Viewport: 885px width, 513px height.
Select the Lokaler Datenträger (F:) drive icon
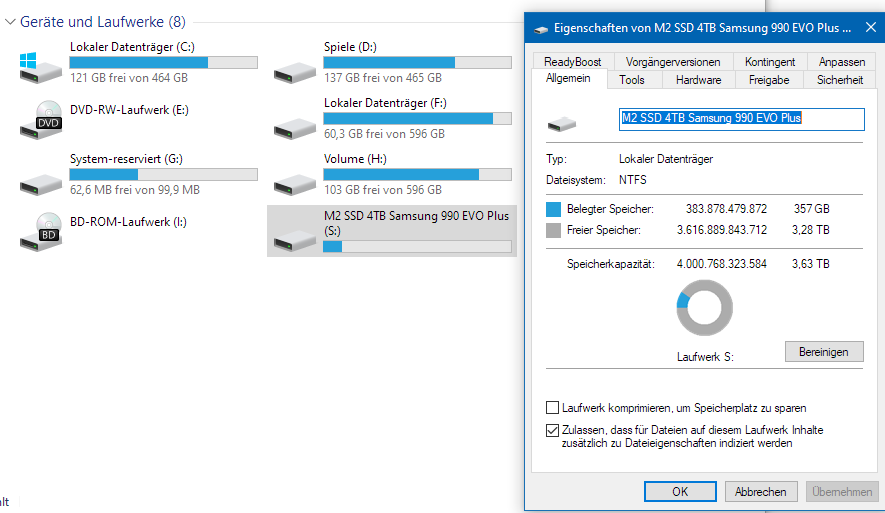(295, 129)
